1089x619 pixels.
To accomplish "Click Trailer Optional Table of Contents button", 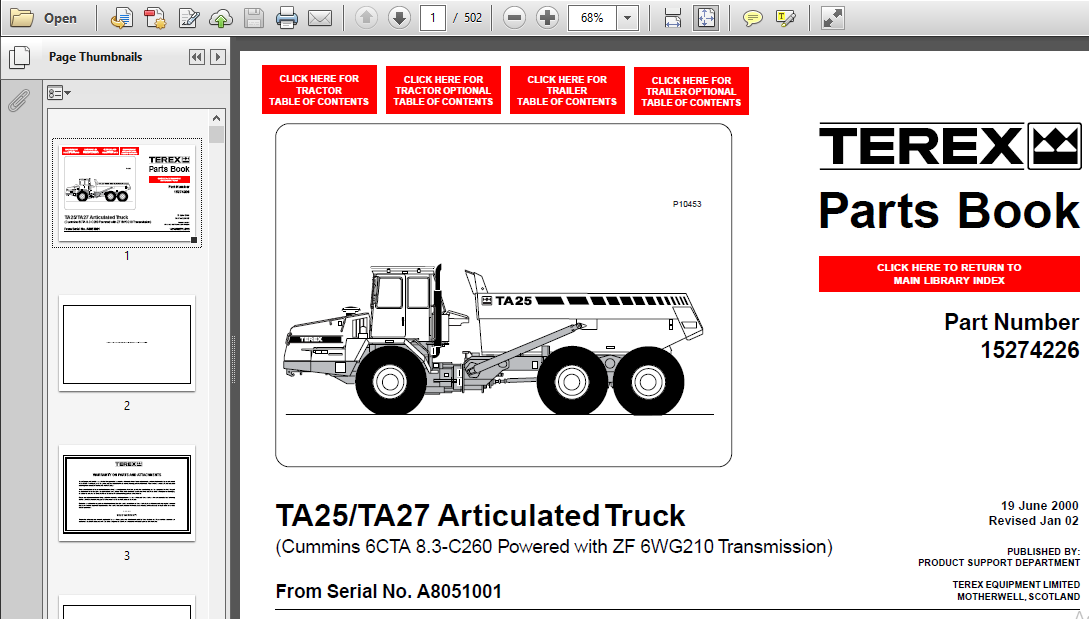I will pyautogui.click(x=691, y=91).
